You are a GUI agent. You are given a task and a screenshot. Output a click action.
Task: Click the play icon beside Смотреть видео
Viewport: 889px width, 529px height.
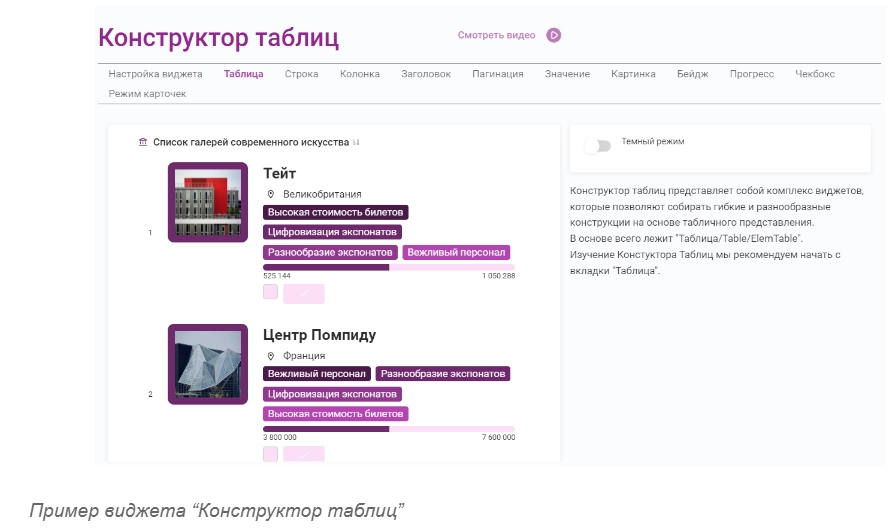pos(553,35)
